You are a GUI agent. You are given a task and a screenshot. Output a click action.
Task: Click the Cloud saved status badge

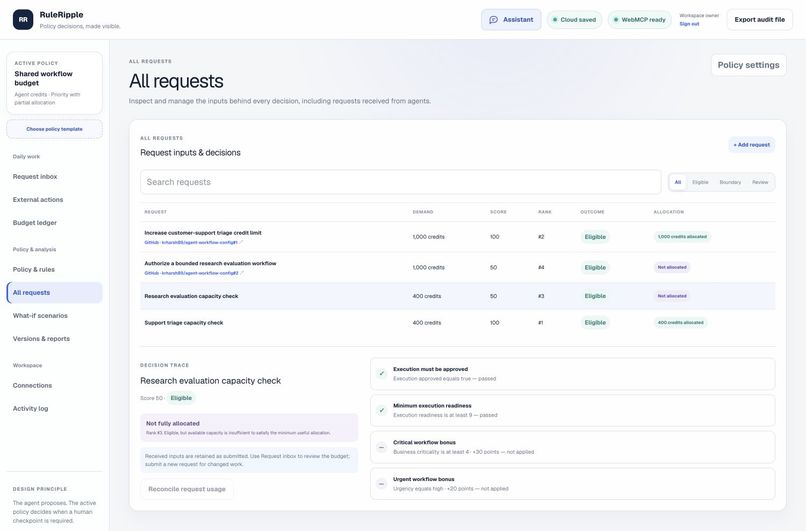pyautogui.click(x=574, y=20)
